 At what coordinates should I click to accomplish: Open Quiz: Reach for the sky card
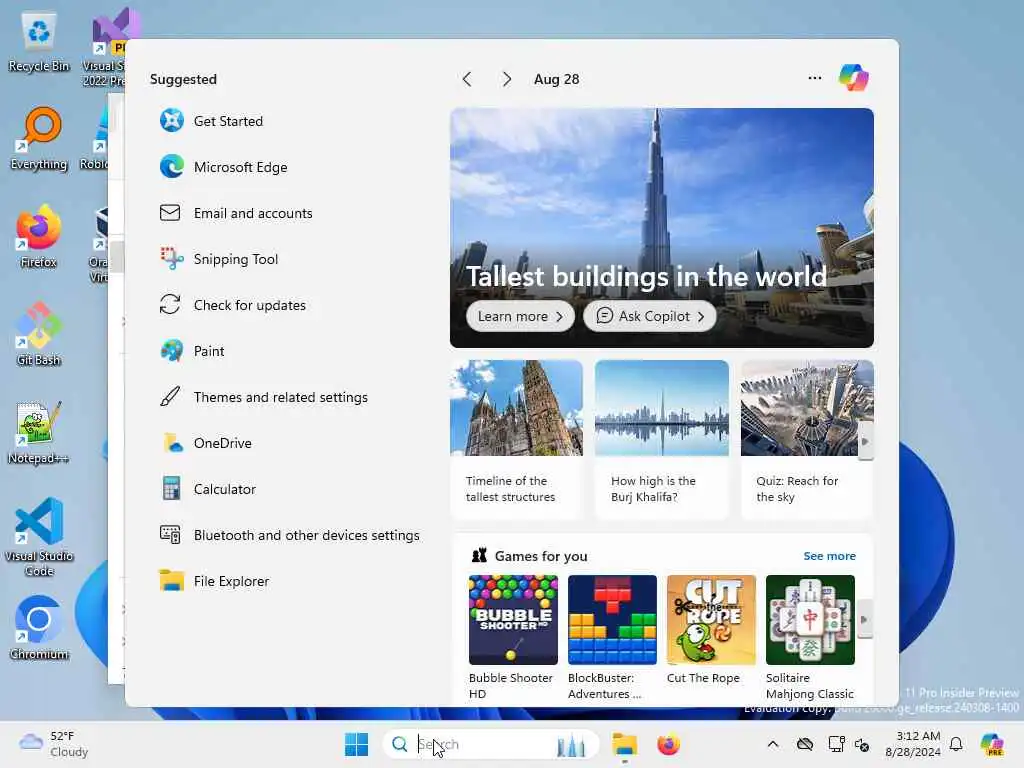[x=807, y=439]
